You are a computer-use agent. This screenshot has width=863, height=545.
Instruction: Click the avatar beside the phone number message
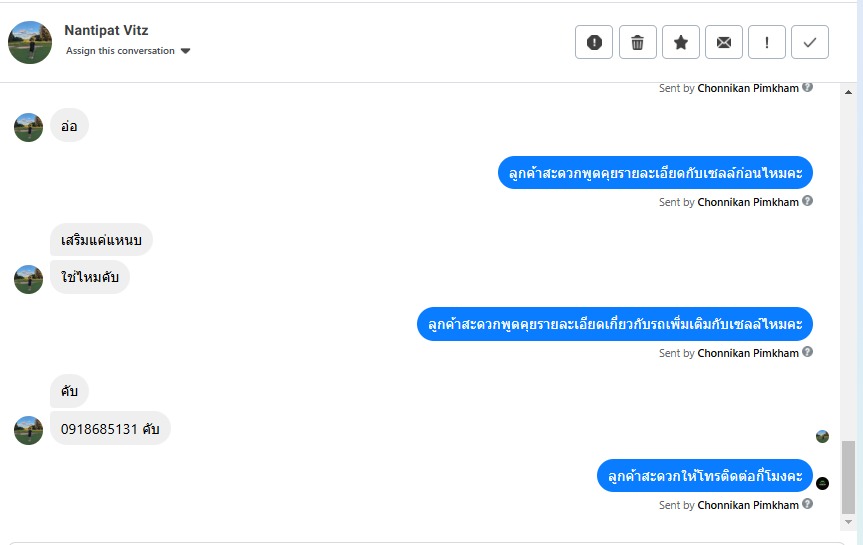point(29,430)
